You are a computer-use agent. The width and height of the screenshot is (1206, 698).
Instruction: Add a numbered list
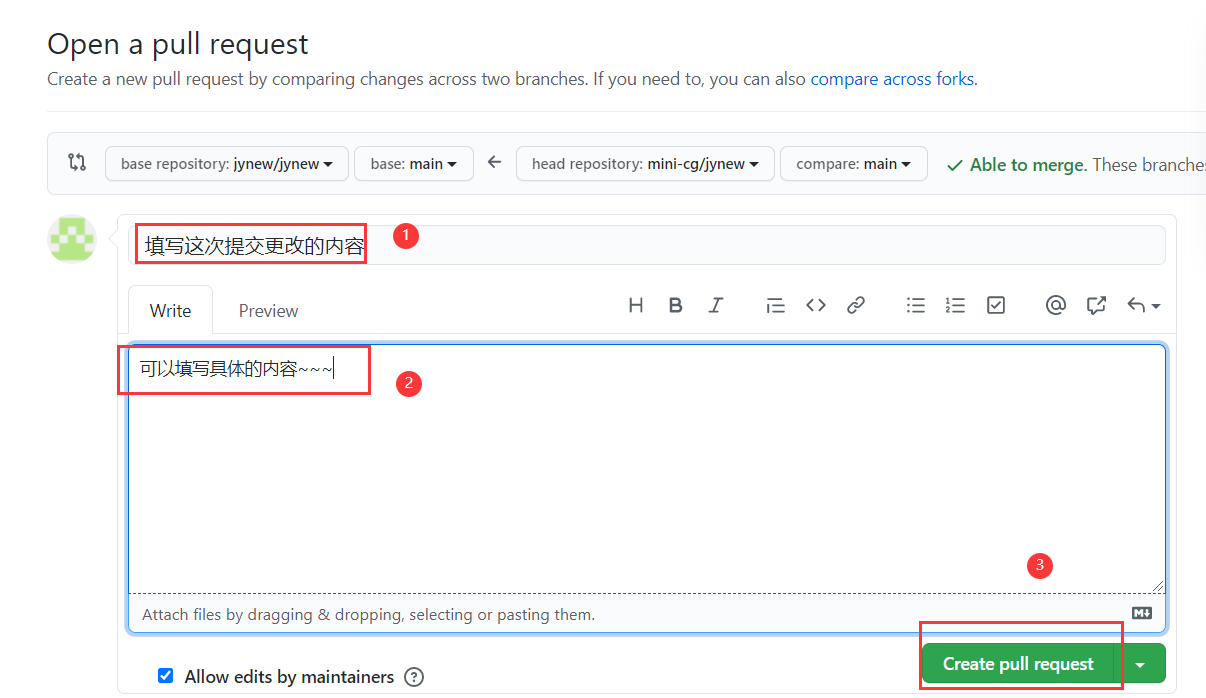click(956, 305)
